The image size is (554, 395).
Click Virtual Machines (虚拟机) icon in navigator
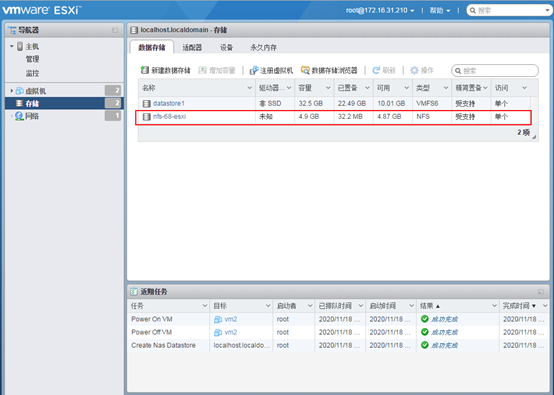(20, 91)
